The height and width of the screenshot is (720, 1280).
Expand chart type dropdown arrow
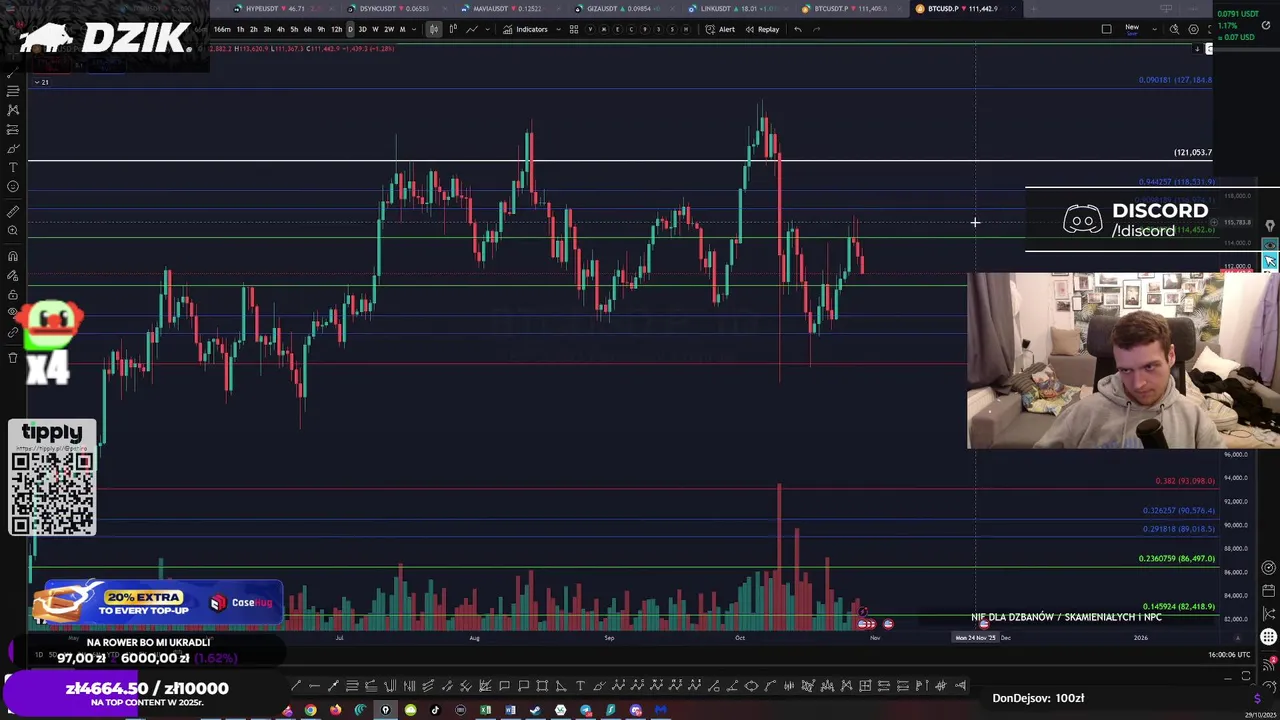click(487, 29)
